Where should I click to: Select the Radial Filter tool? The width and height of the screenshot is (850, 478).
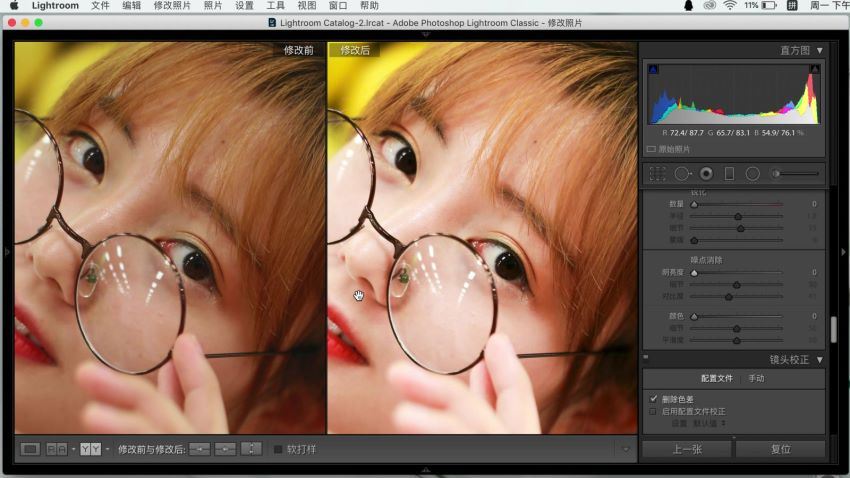point(752,173)
